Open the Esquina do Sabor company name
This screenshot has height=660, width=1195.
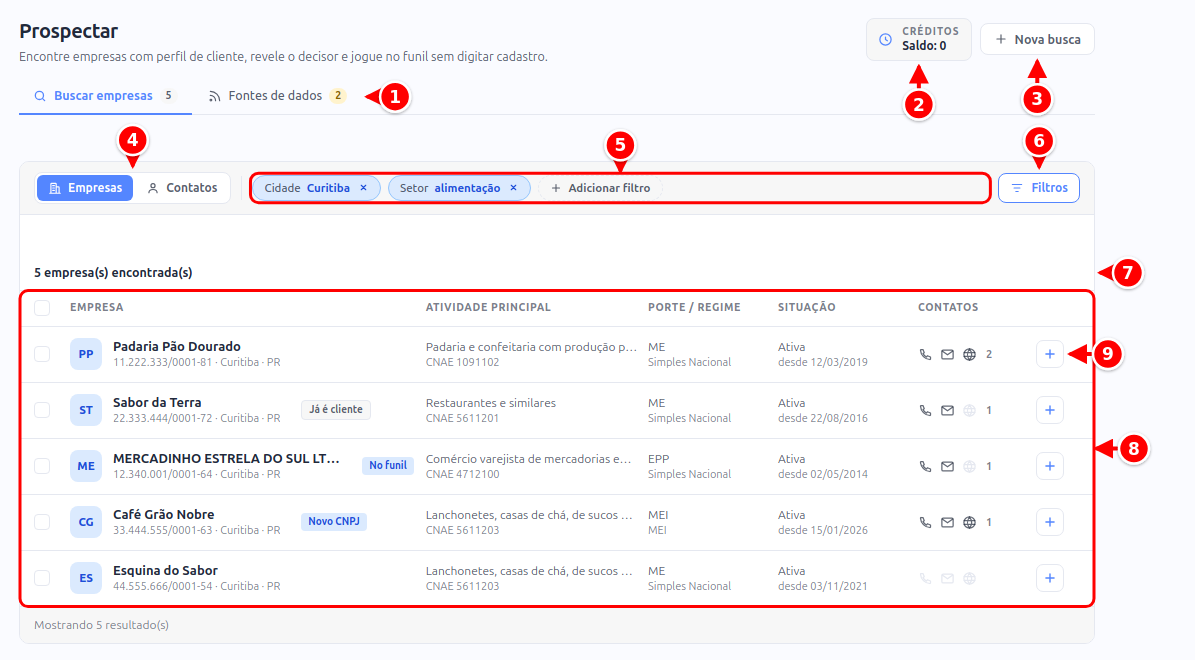point(165,570)
